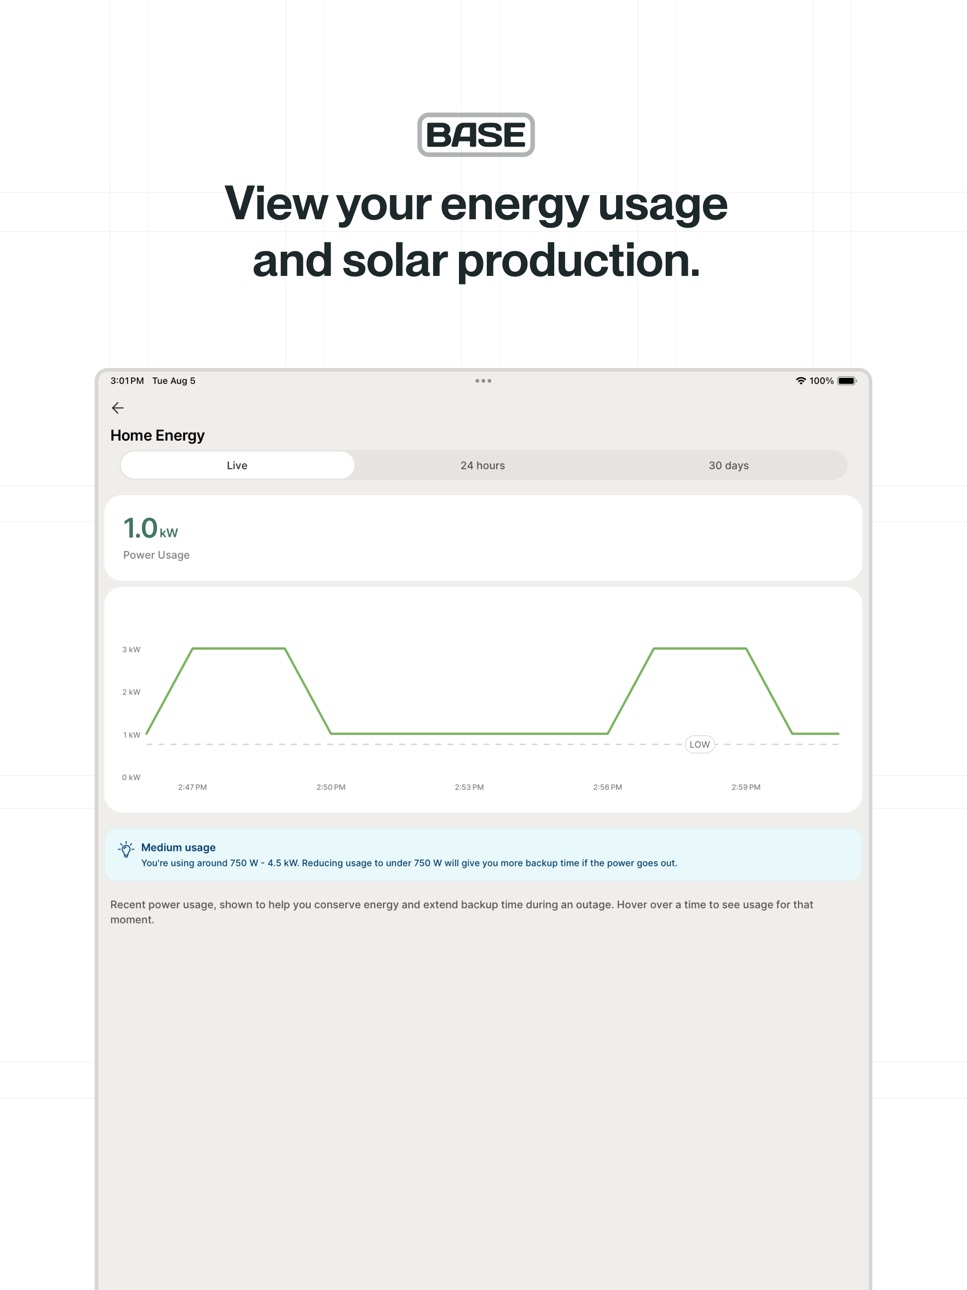Tap the 2:59 PM axis label

[746, 787]
